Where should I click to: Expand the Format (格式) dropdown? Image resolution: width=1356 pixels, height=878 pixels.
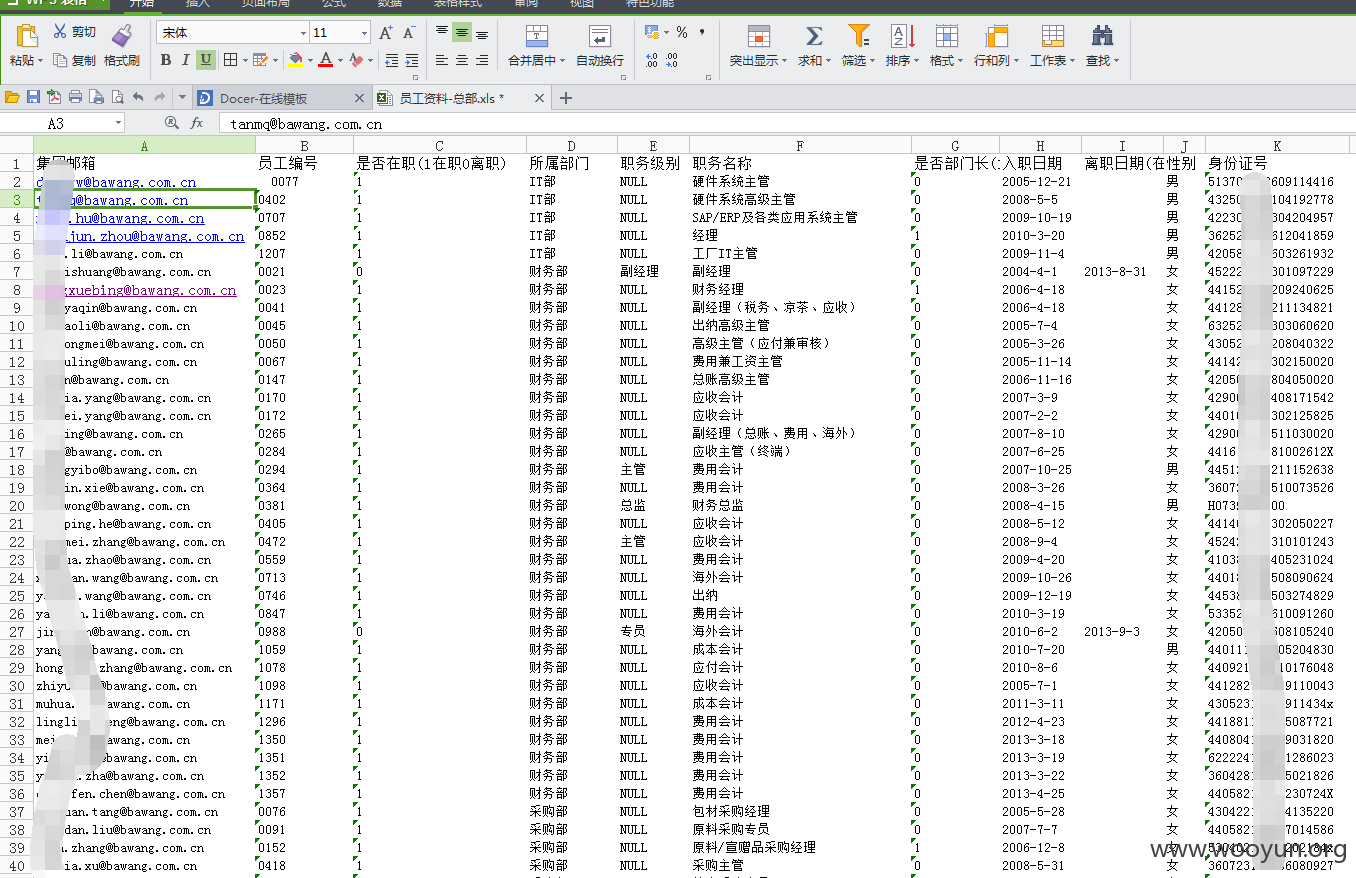point(962,61)
